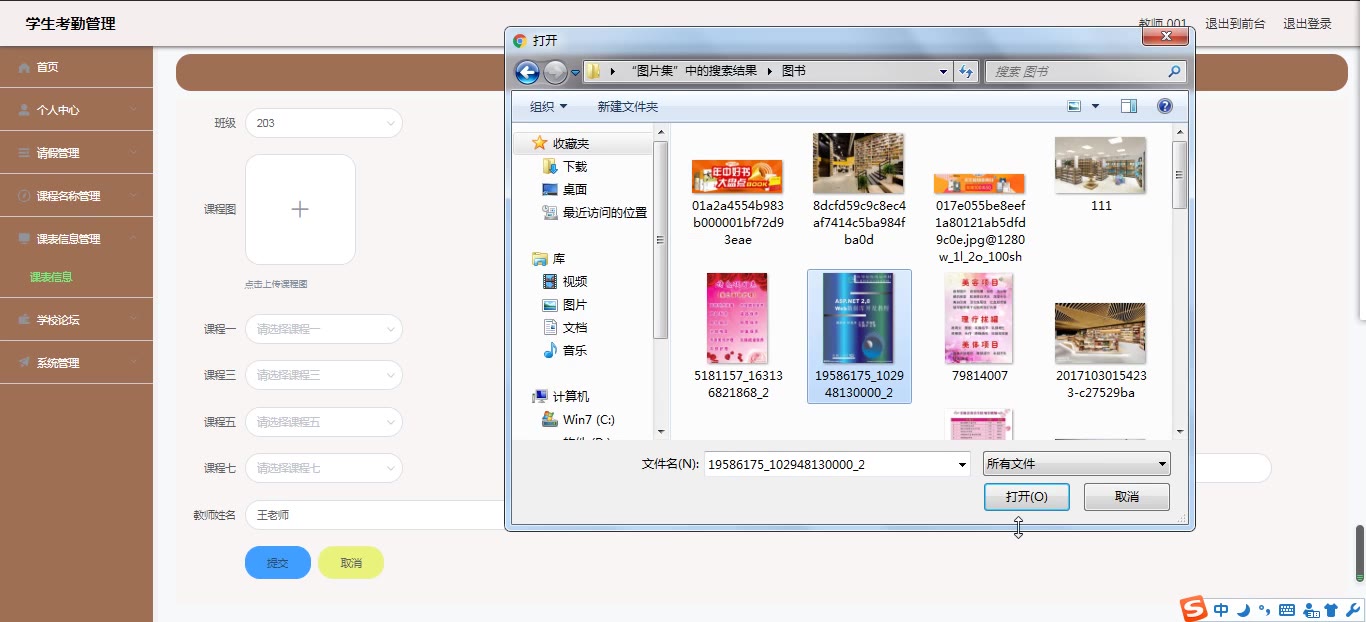Screen dimensions: 1366x622
Task: Select Win7 (C:) drive
Action: pos(579,419)
